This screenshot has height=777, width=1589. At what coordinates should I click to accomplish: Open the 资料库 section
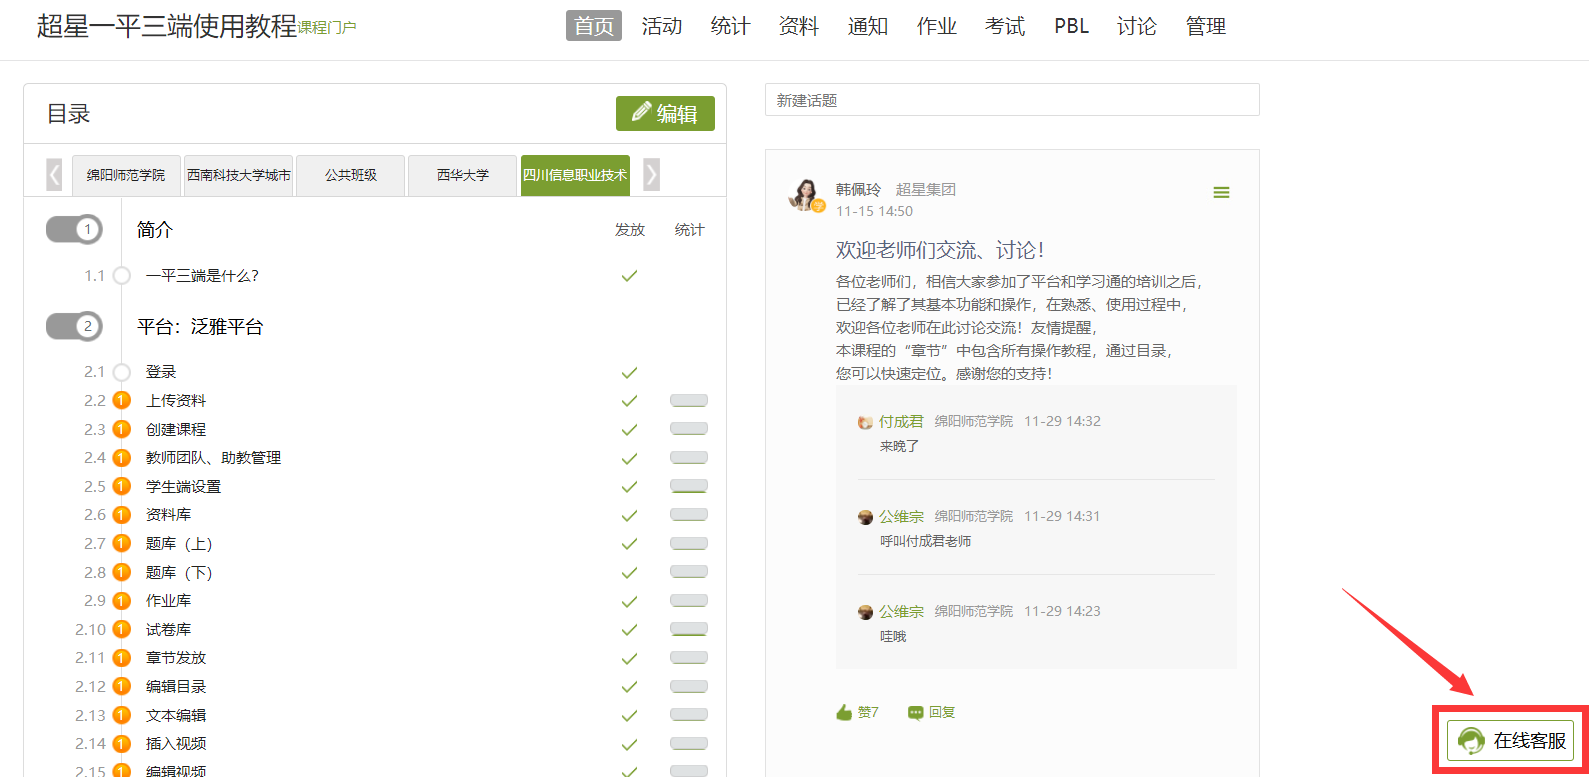[x=168, y=514]
